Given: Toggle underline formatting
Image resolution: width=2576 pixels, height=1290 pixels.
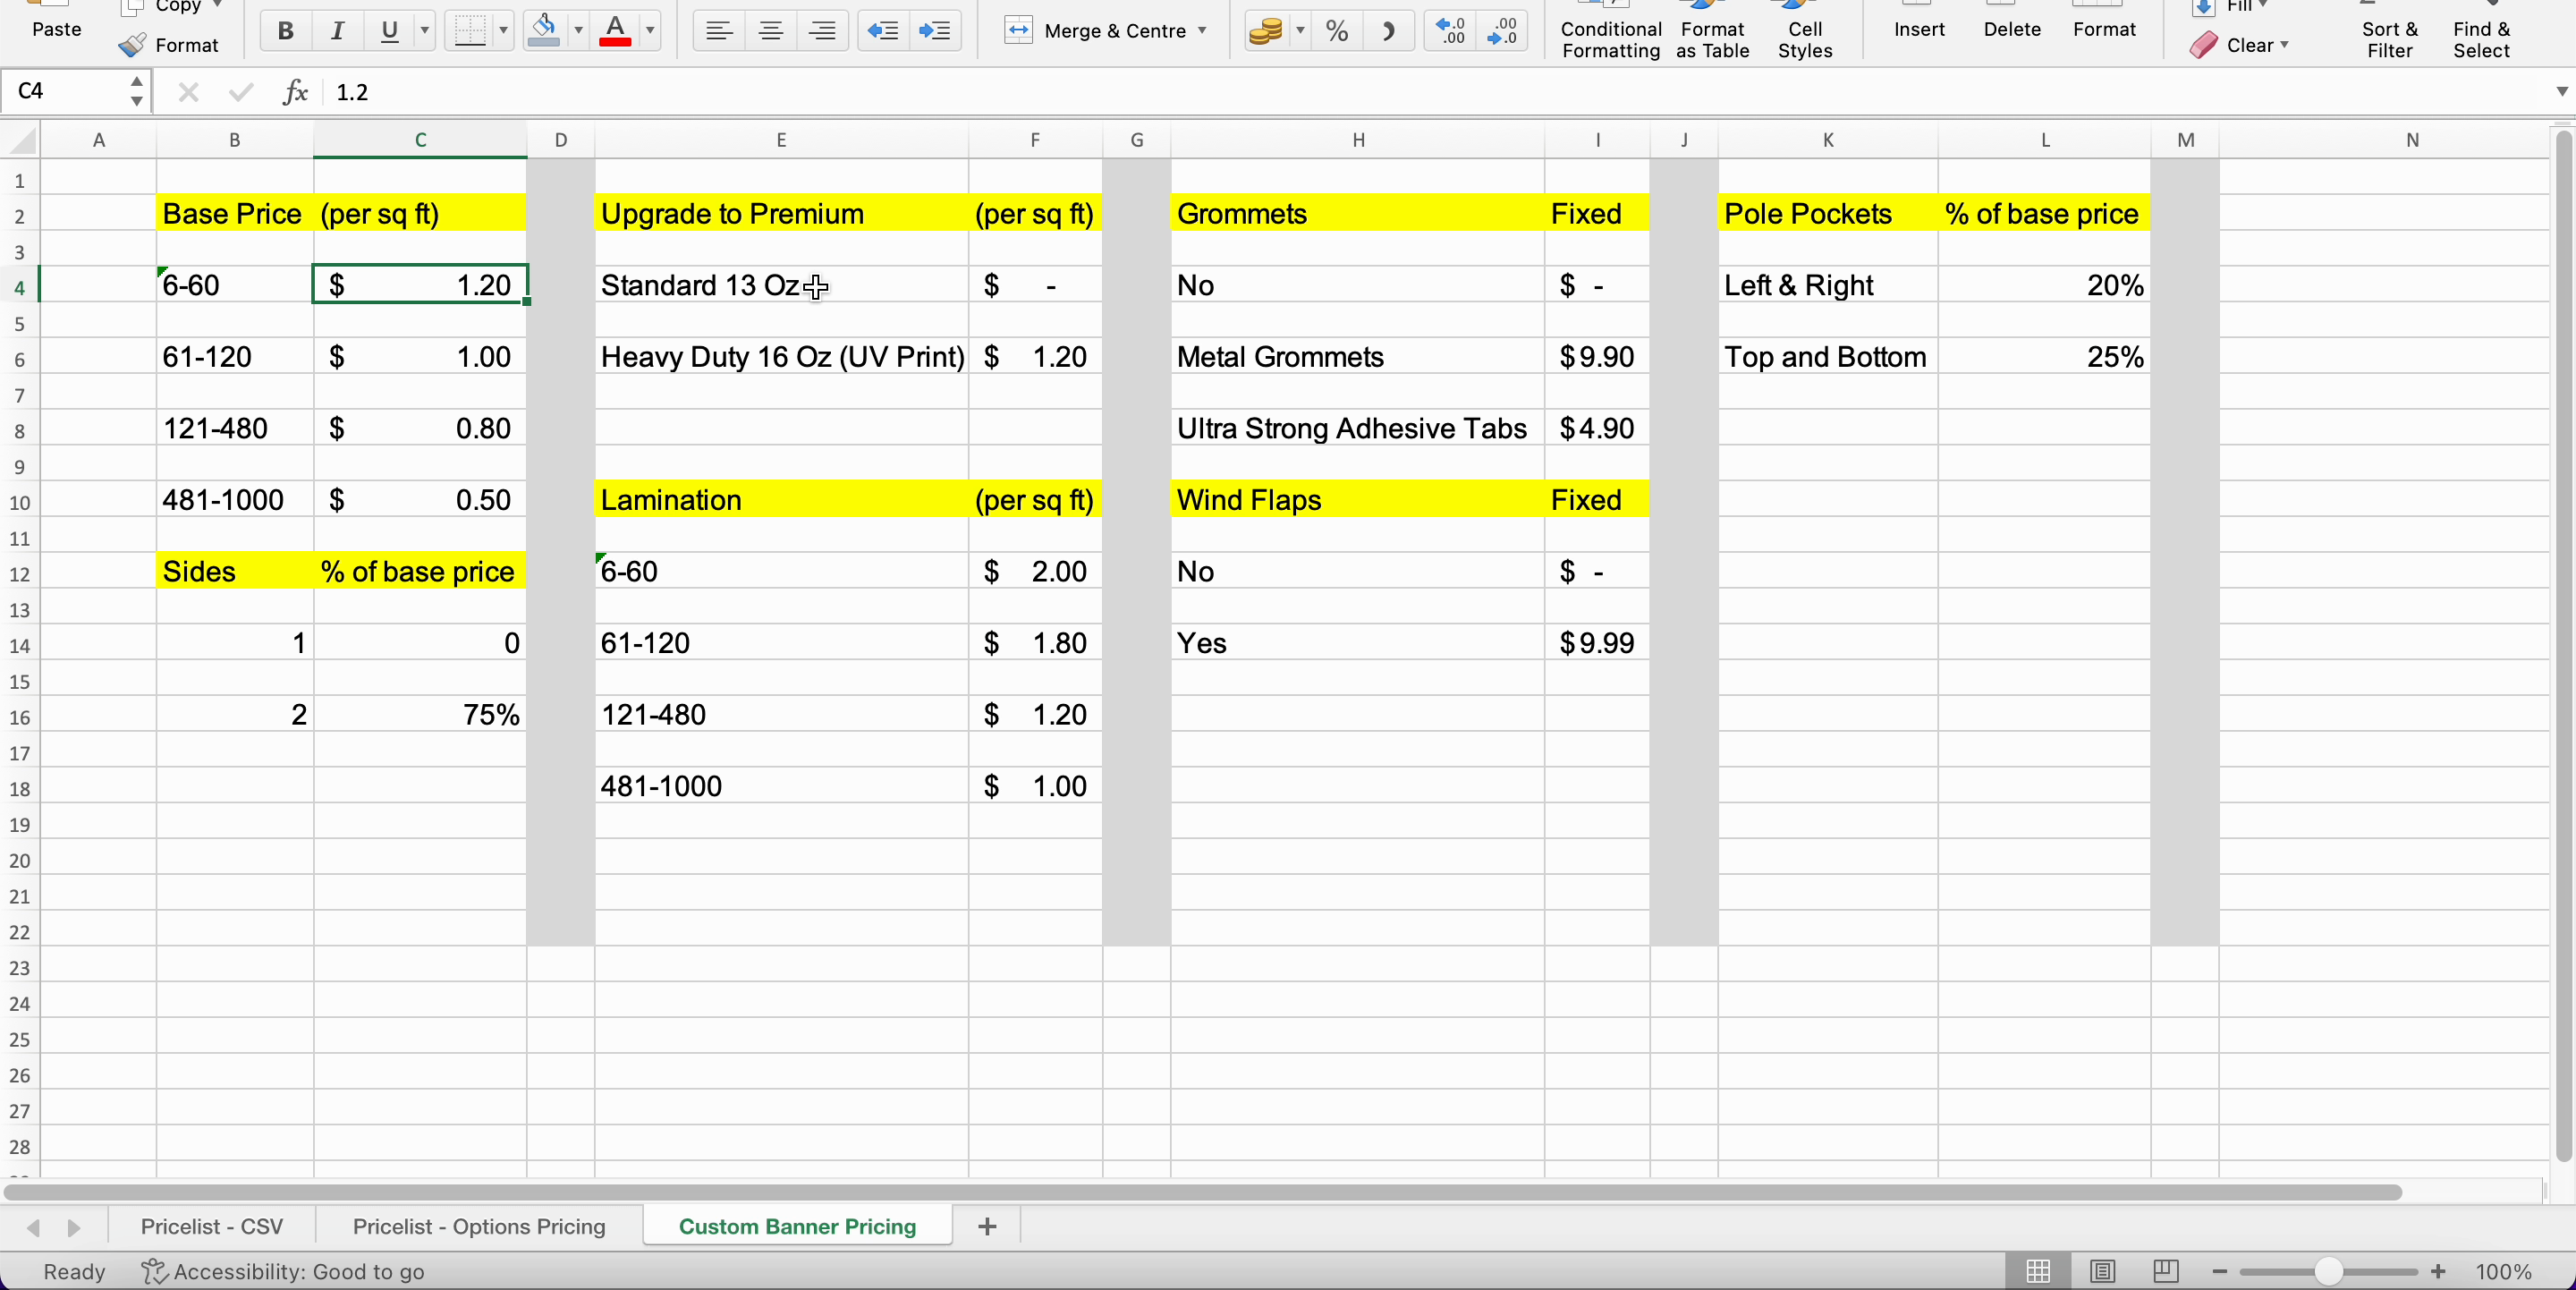Looking at the screenshot, I should (389, 31).
